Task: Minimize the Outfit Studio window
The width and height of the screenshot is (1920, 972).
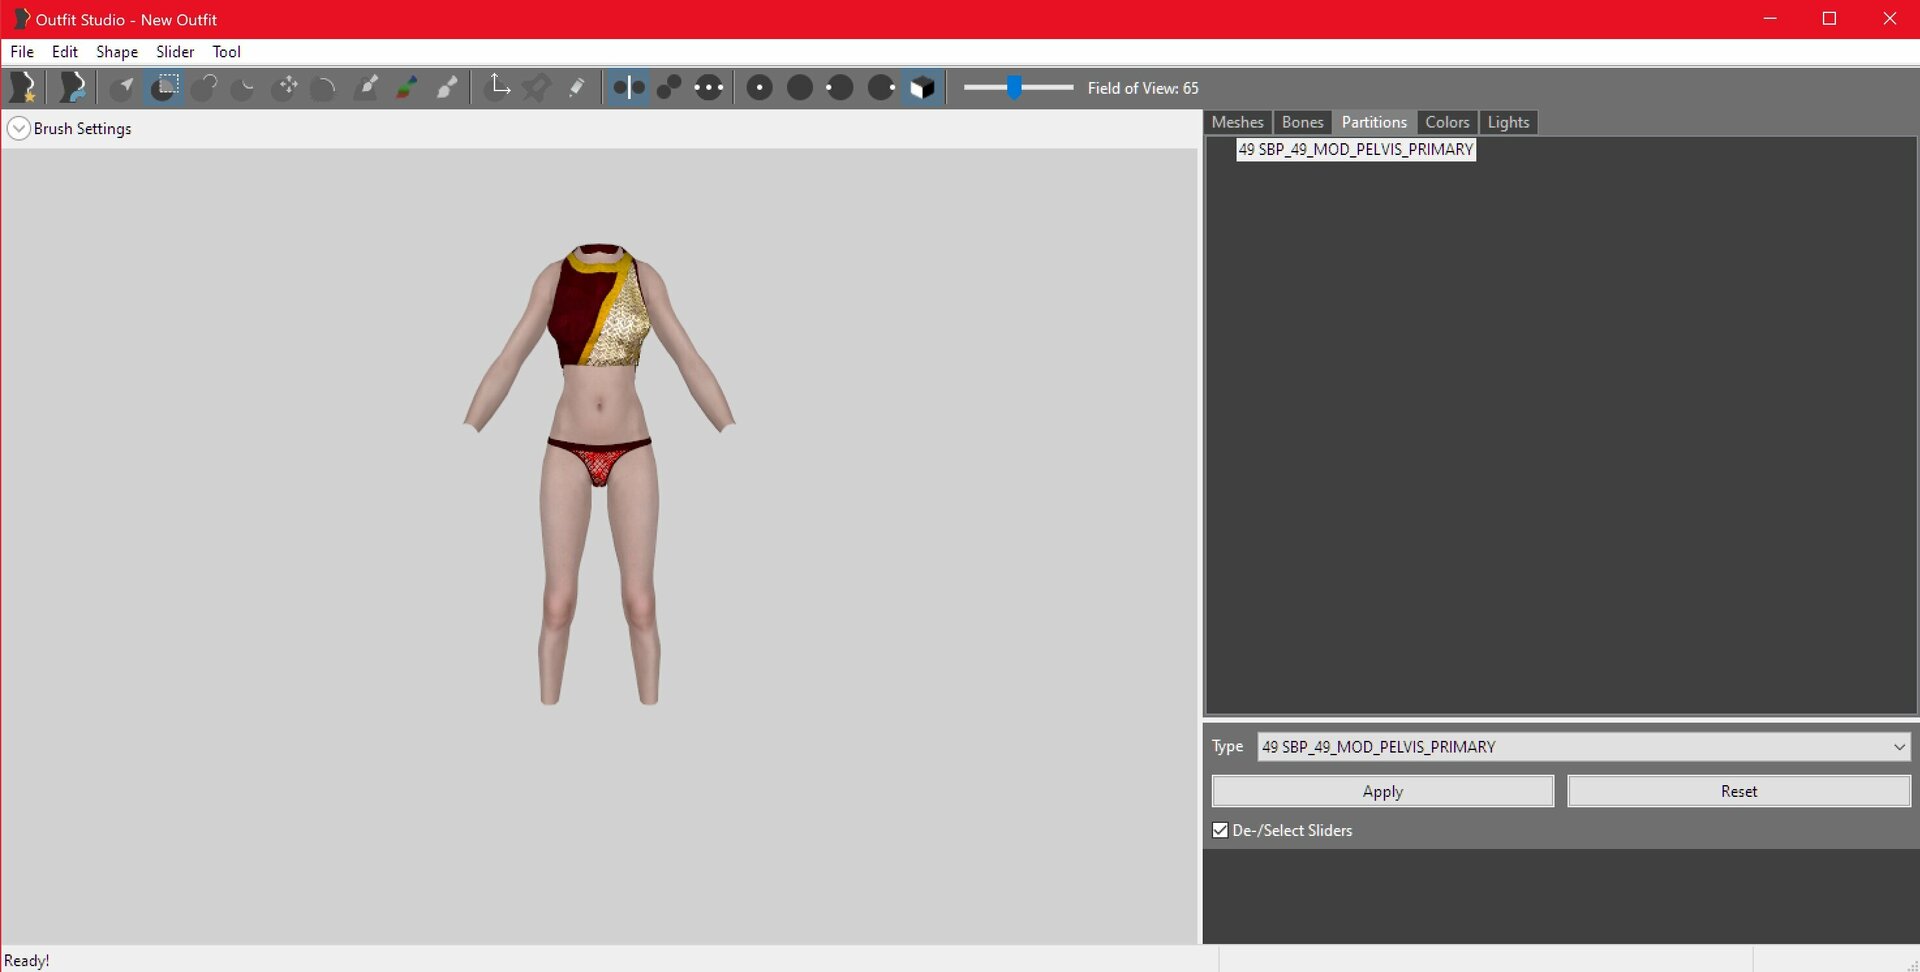Action: click(1770, 19)
